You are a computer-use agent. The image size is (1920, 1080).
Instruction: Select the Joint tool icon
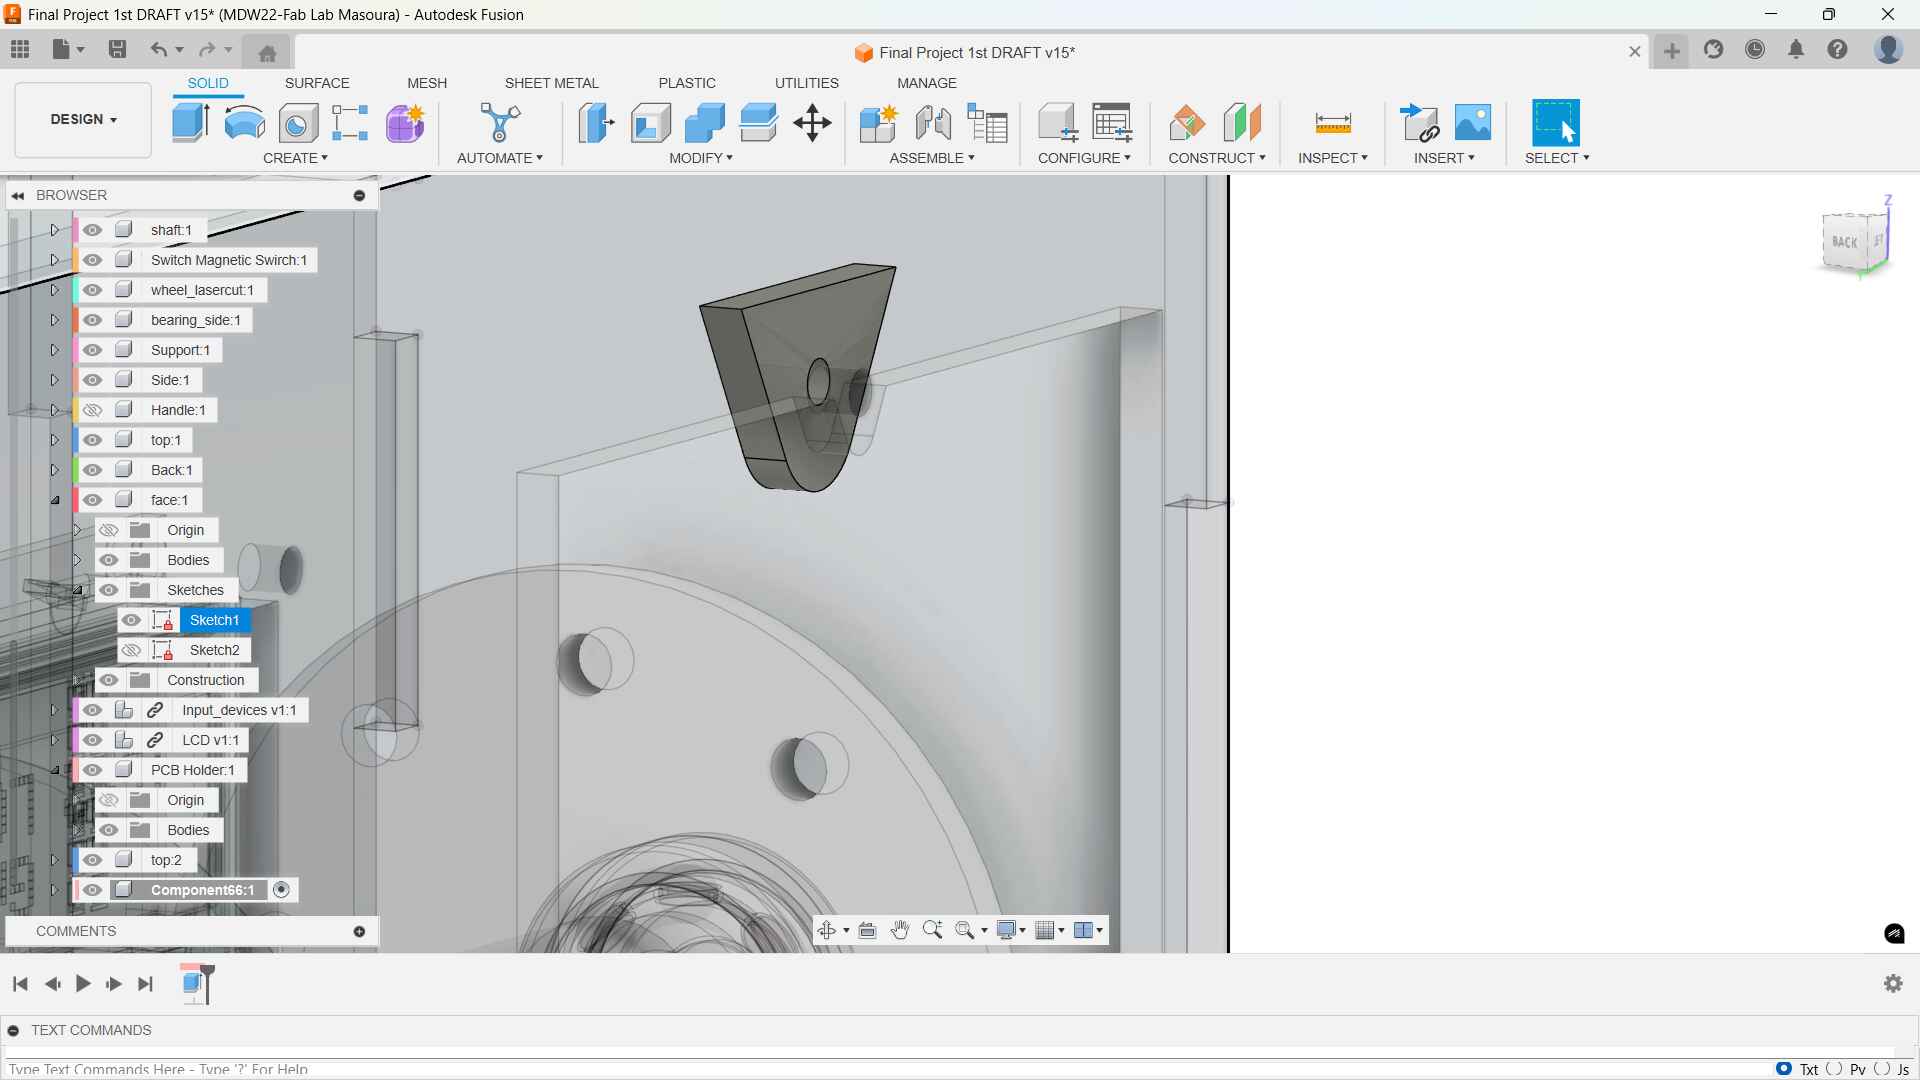[x=933, y=123]
